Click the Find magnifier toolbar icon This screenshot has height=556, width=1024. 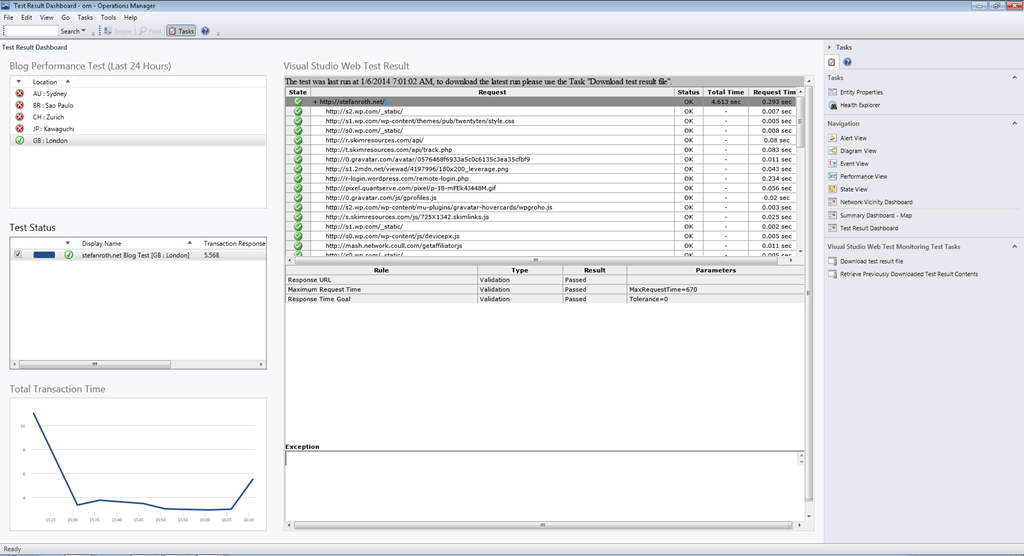tap(142, 31)
